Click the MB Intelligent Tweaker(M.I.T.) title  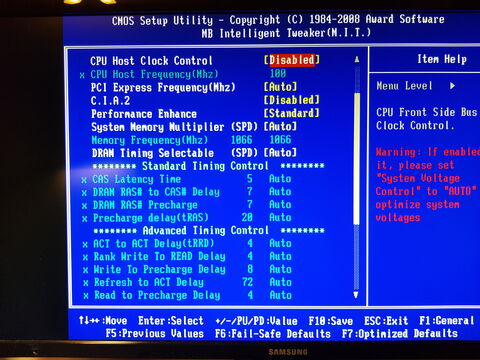[286, 33]
